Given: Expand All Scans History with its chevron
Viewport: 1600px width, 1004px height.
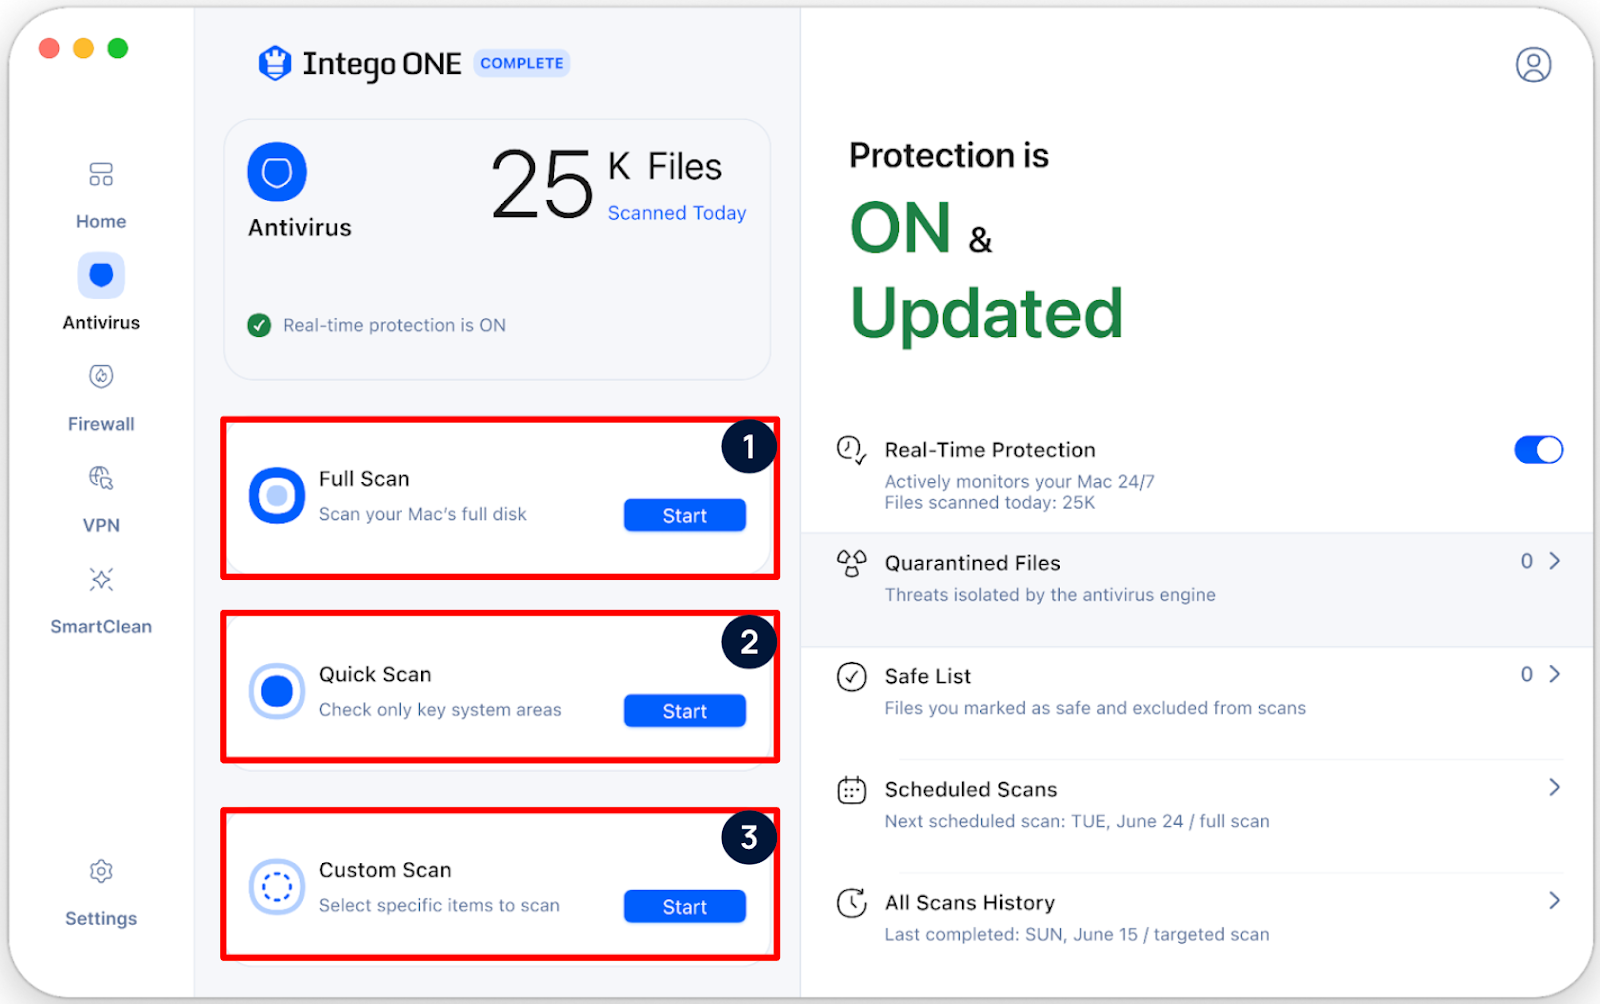Looking at the screenshot, I should pos(1555,900).
